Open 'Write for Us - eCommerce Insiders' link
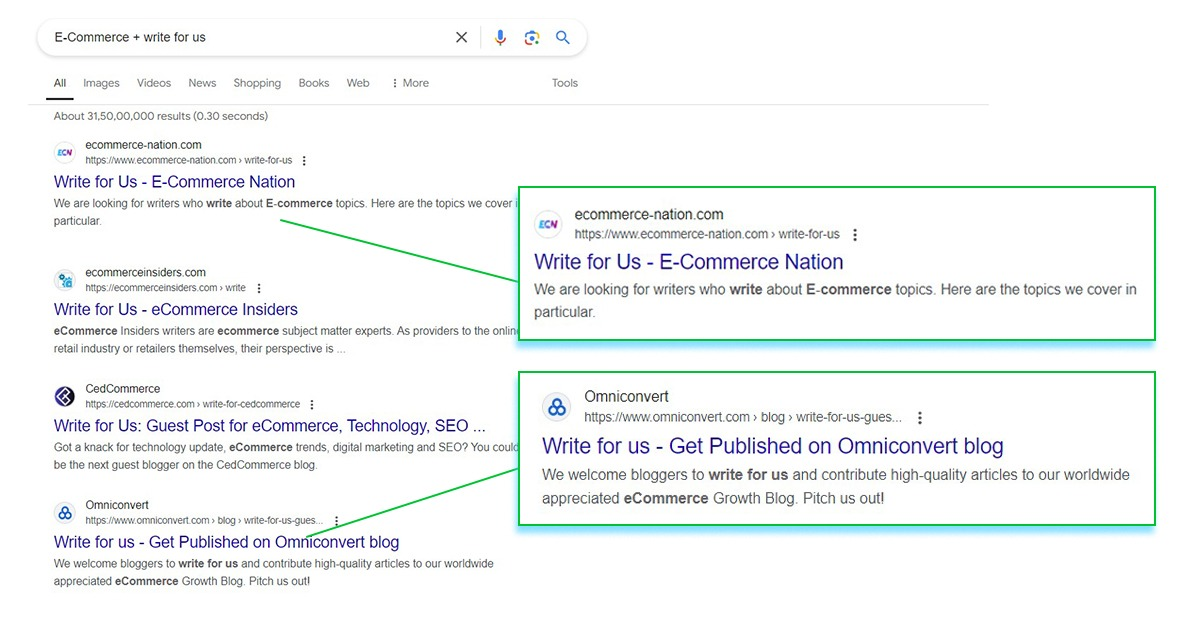1200x628 pixels. (x=176, y=309)
